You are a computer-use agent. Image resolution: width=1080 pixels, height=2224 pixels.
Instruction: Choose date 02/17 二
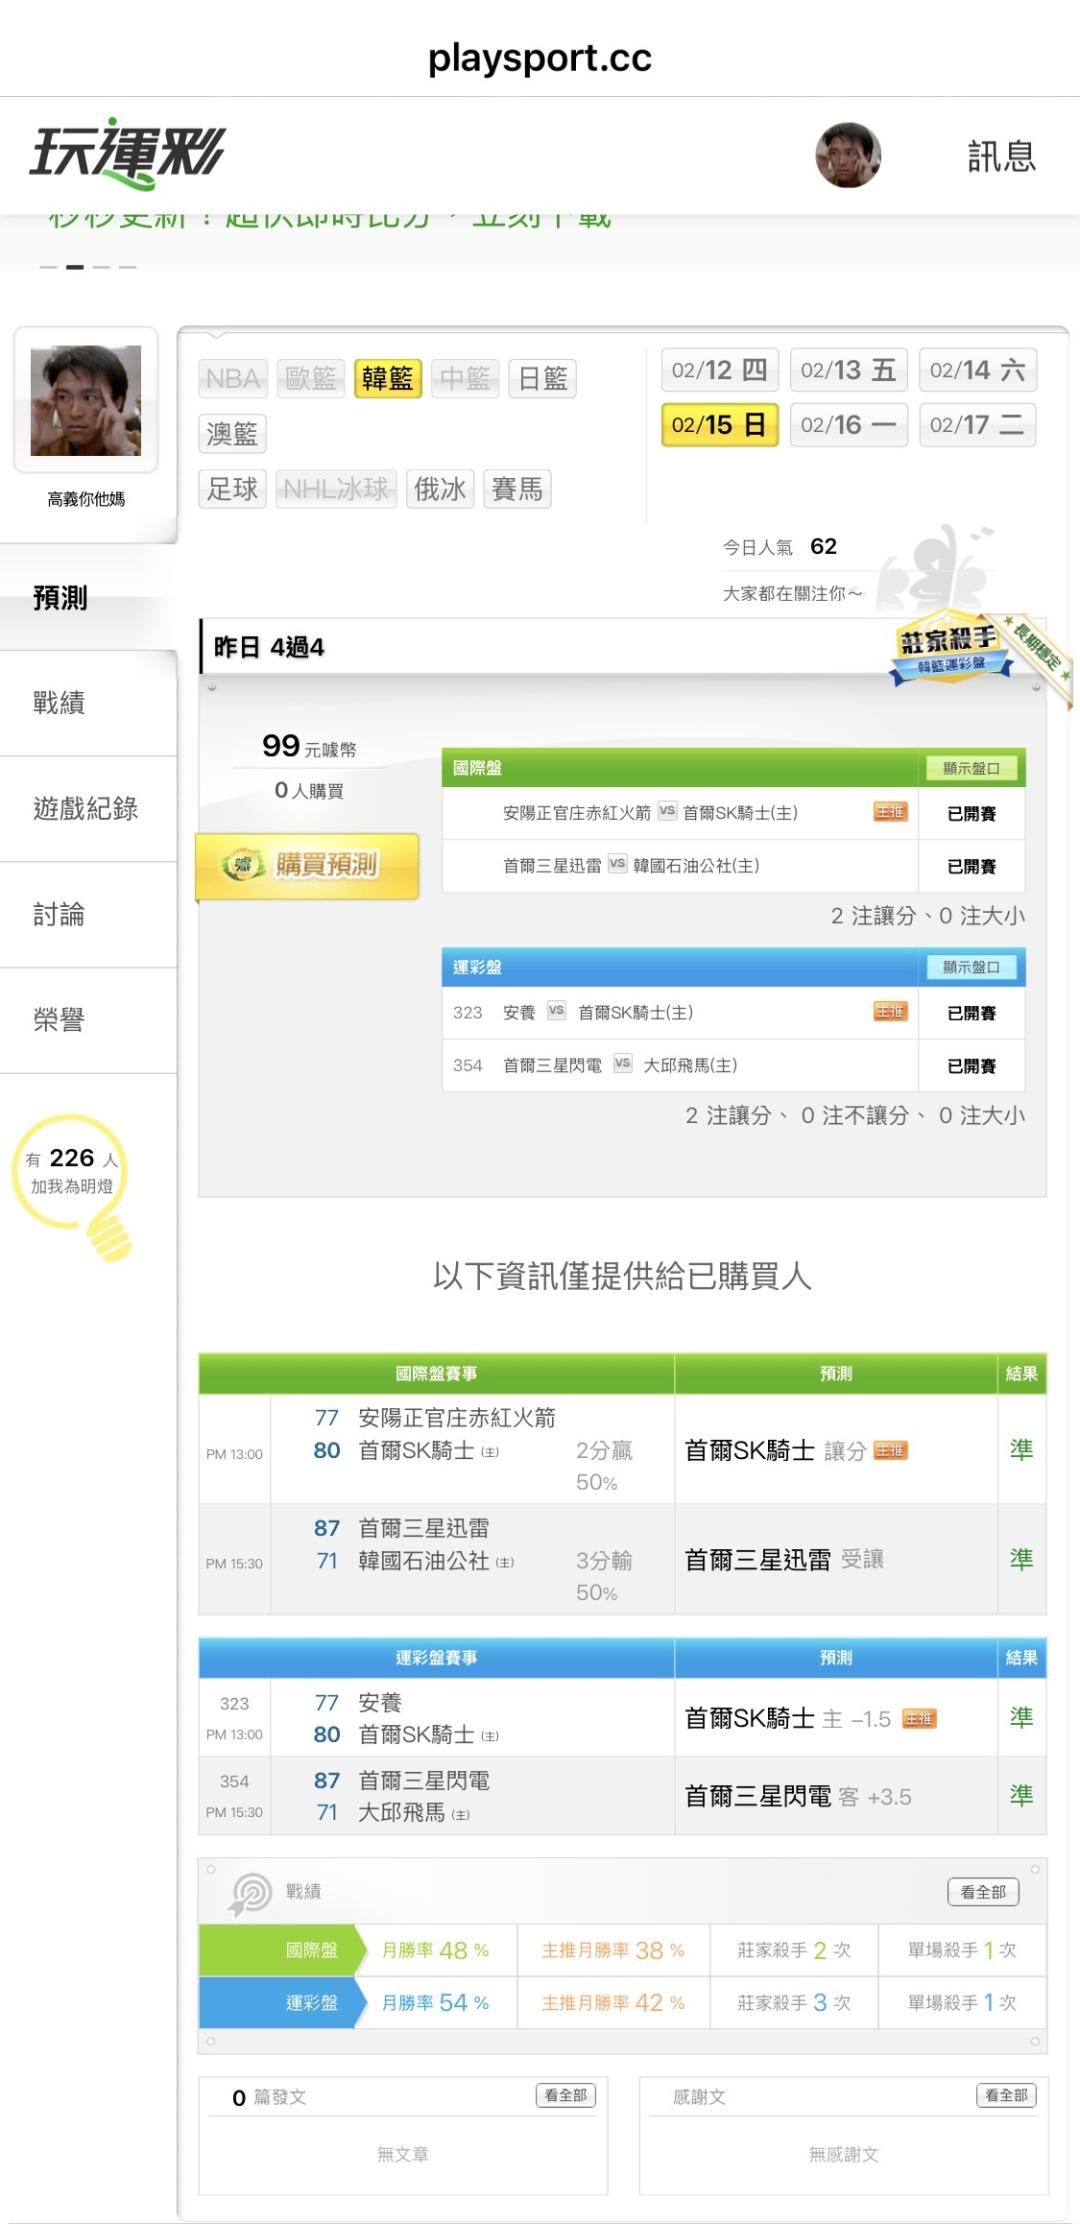coord(977,425)
